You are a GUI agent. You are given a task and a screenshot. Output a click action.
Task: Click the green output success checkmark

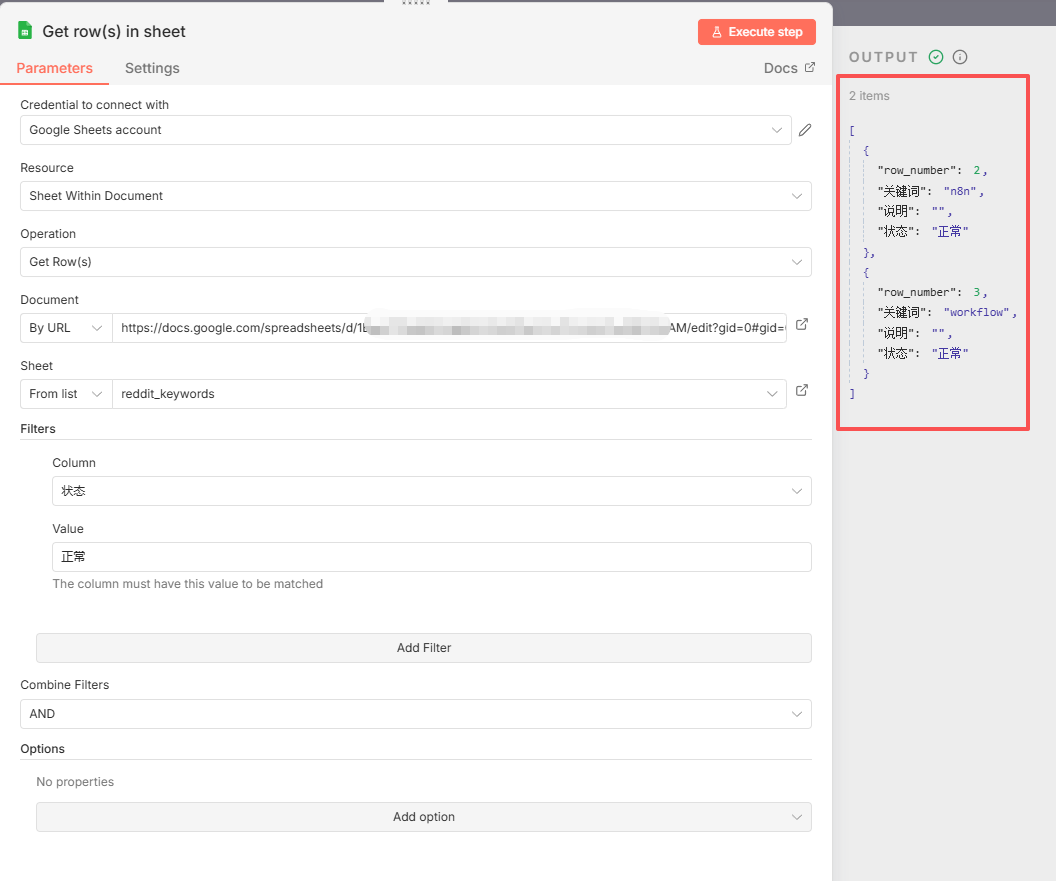(936, 57)
